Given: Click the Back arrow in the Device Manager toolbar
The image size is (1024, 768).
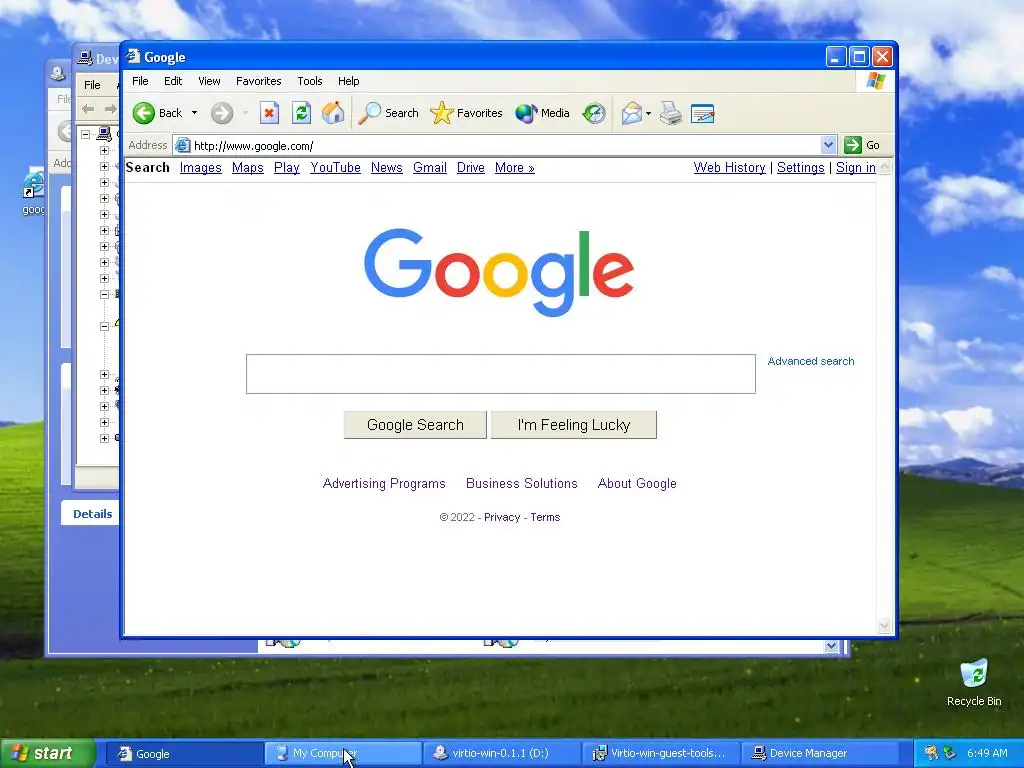Looking at the screenshot, I should [x=88, y=109].
